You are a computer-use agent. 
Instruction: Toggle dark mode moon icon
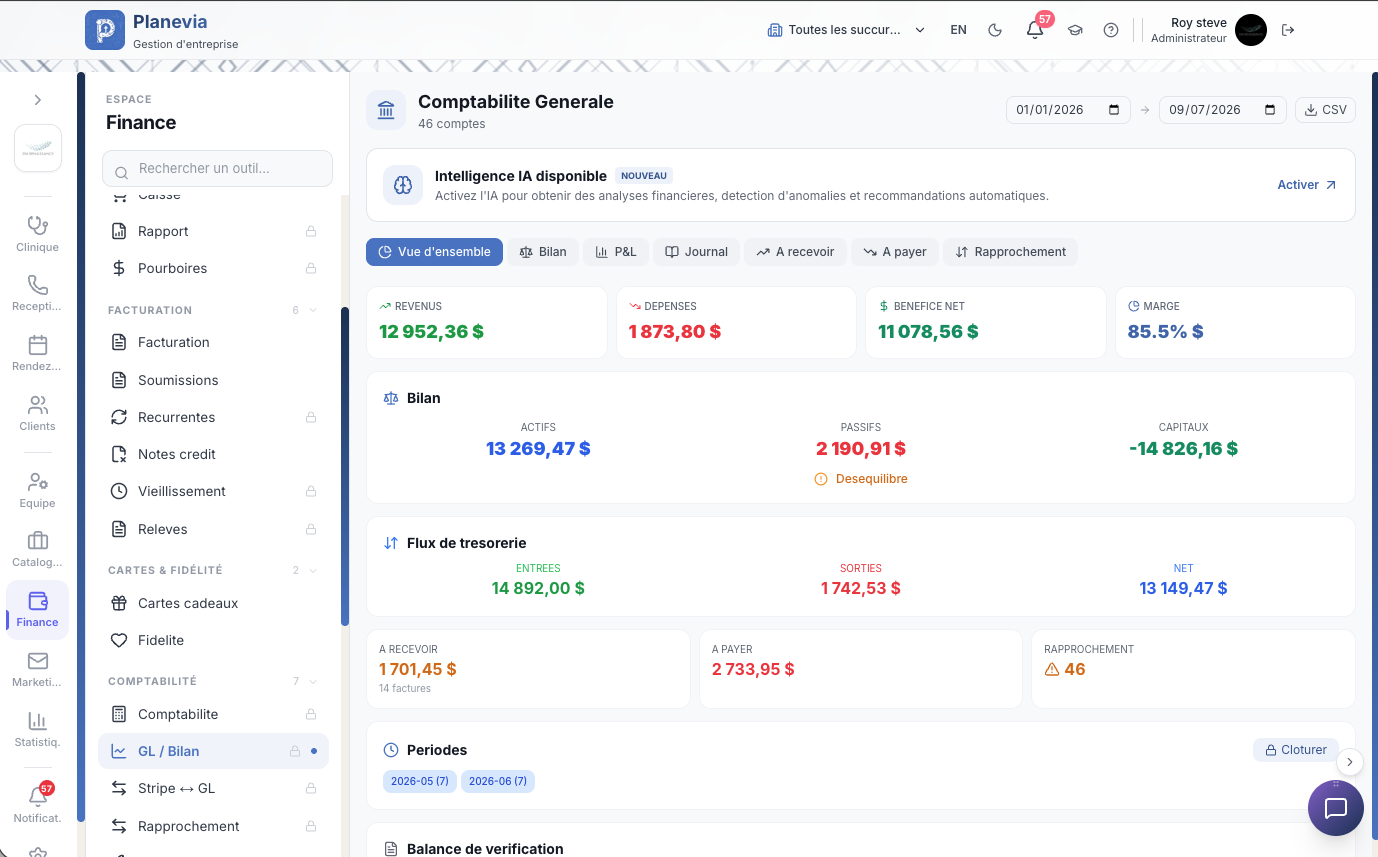point(995,30)
